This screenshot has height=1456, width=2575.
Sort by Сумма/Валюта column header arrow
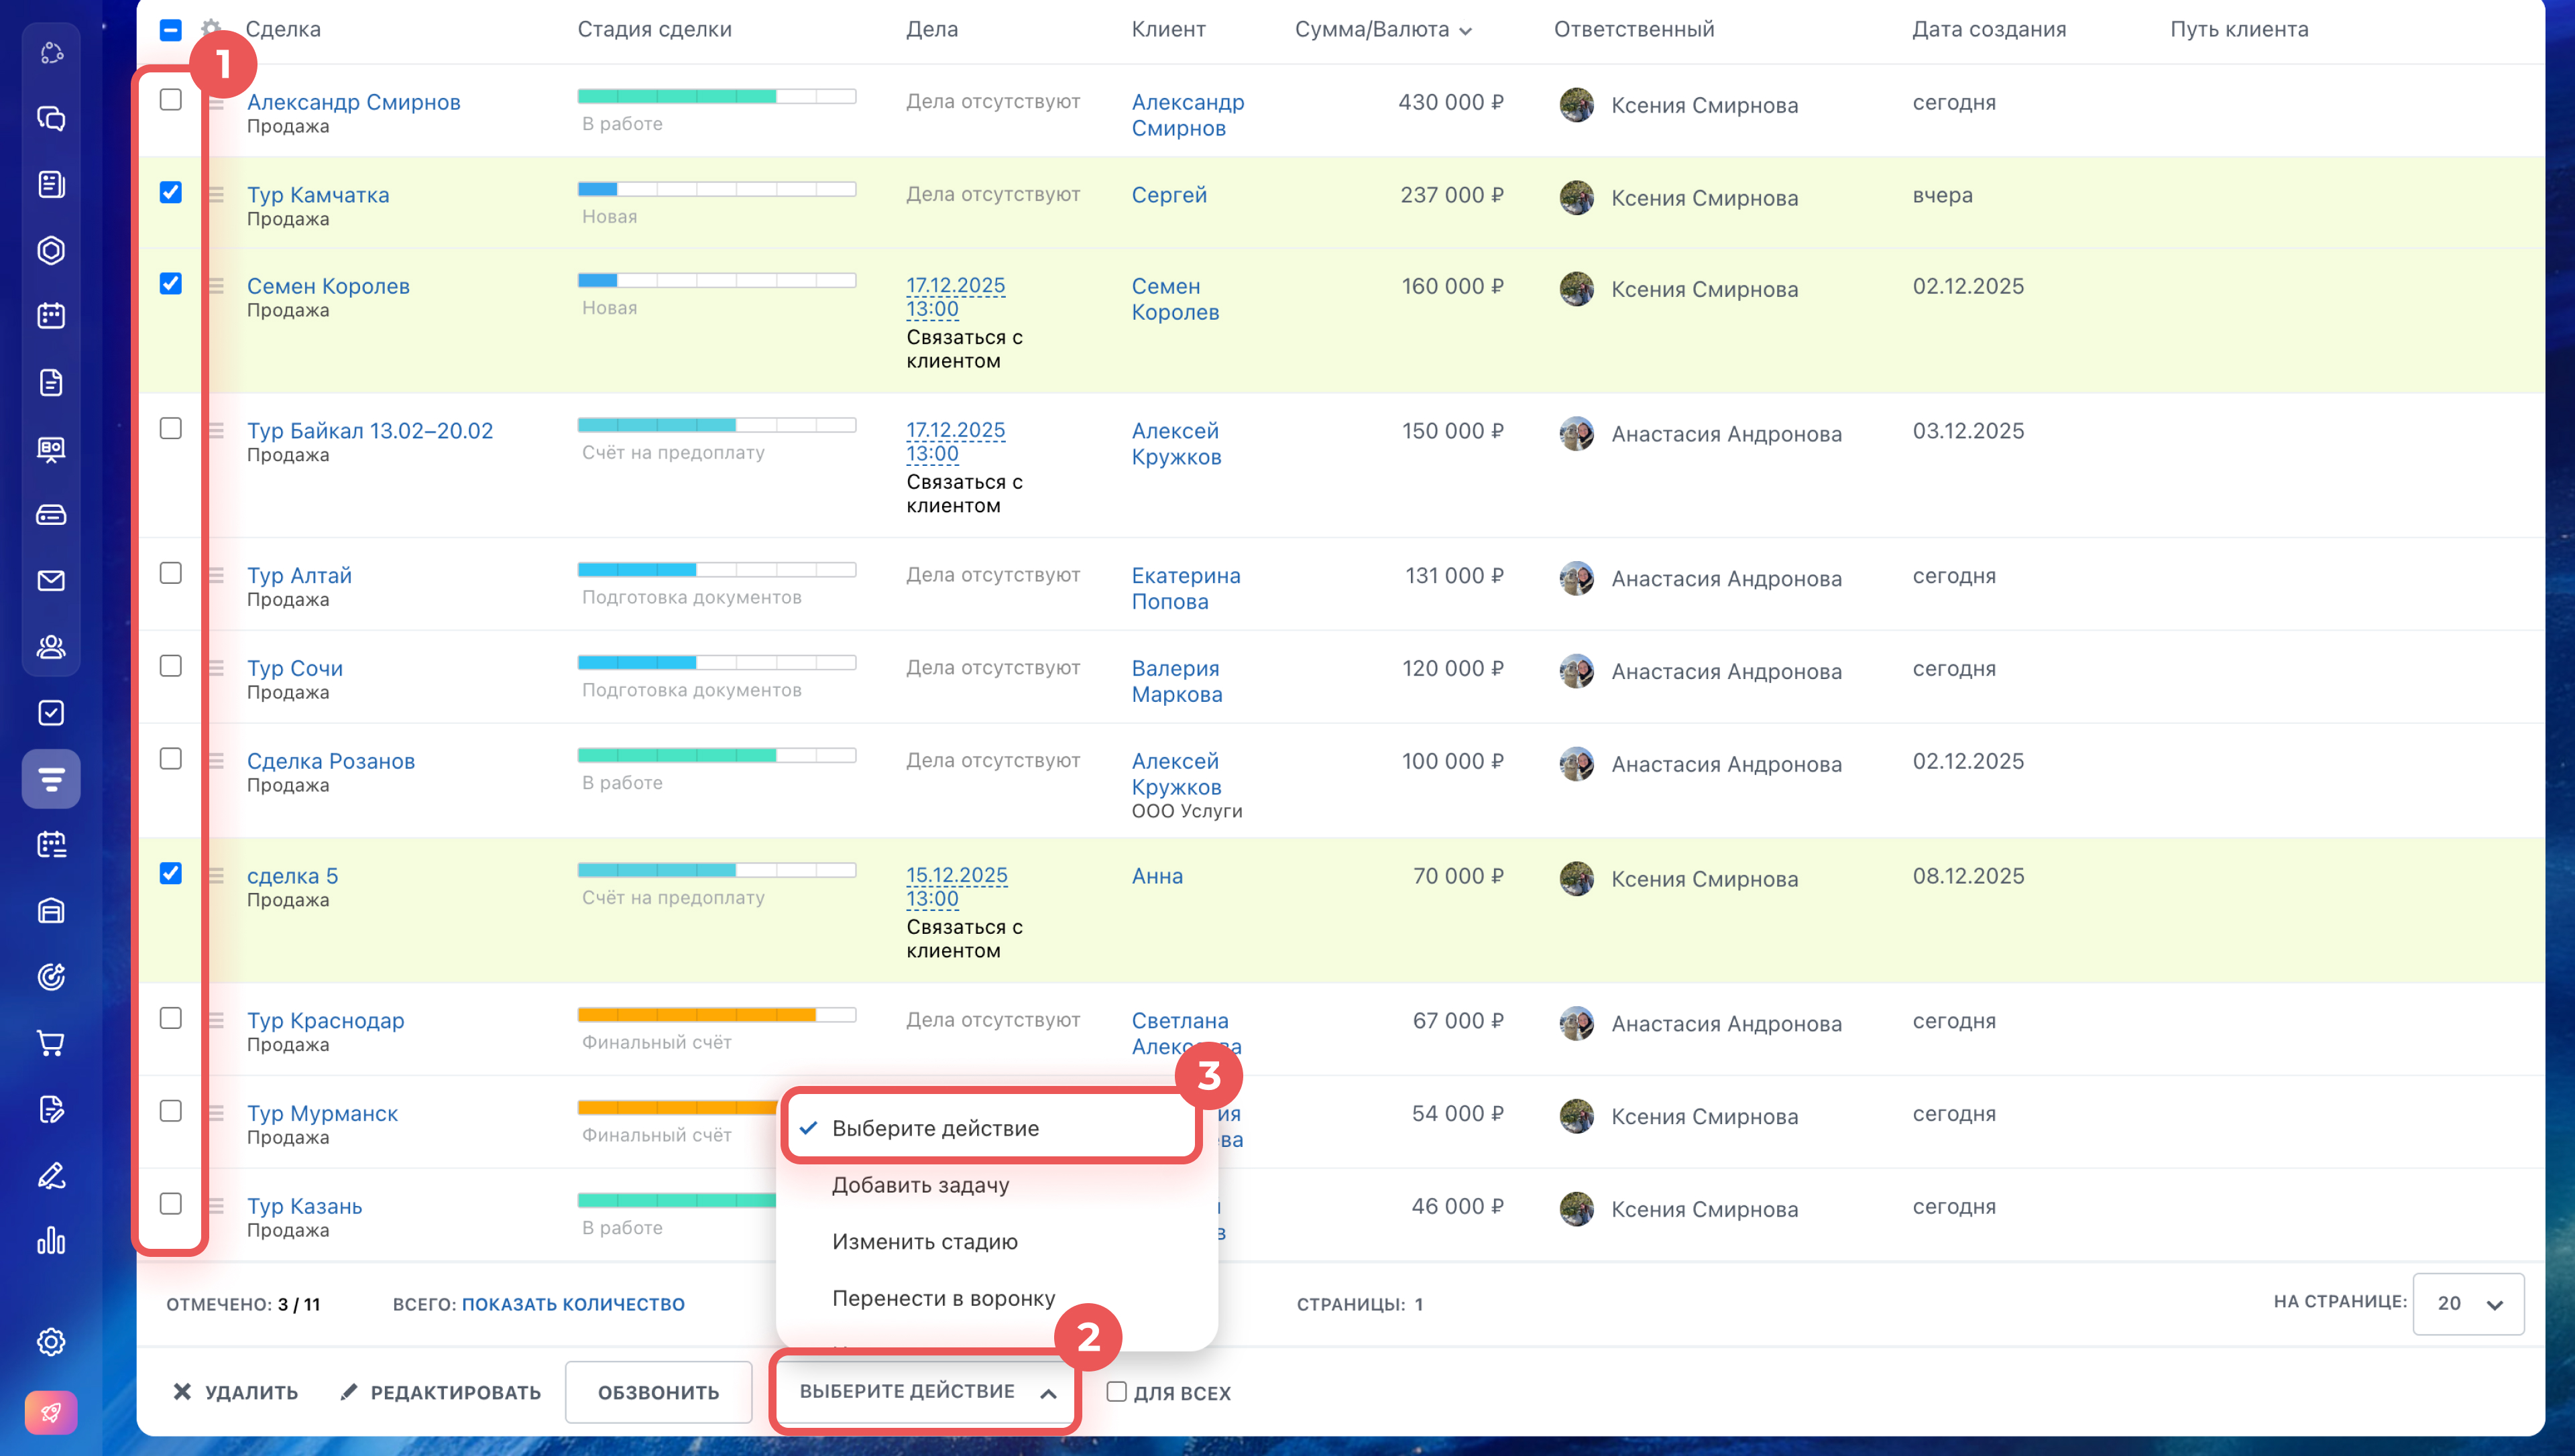pyautogui.click(x=1465, y=31)
